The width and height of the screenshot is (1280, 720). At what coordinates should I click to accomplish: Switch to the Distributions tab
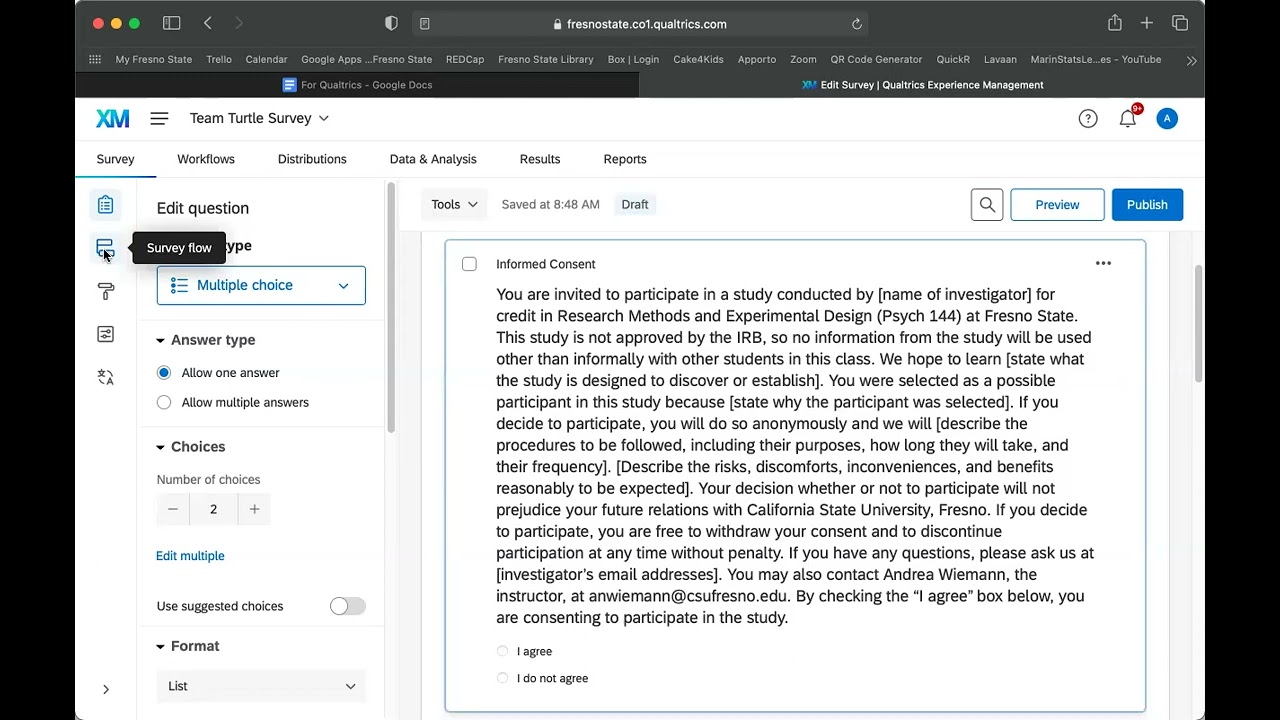(312, 159)
